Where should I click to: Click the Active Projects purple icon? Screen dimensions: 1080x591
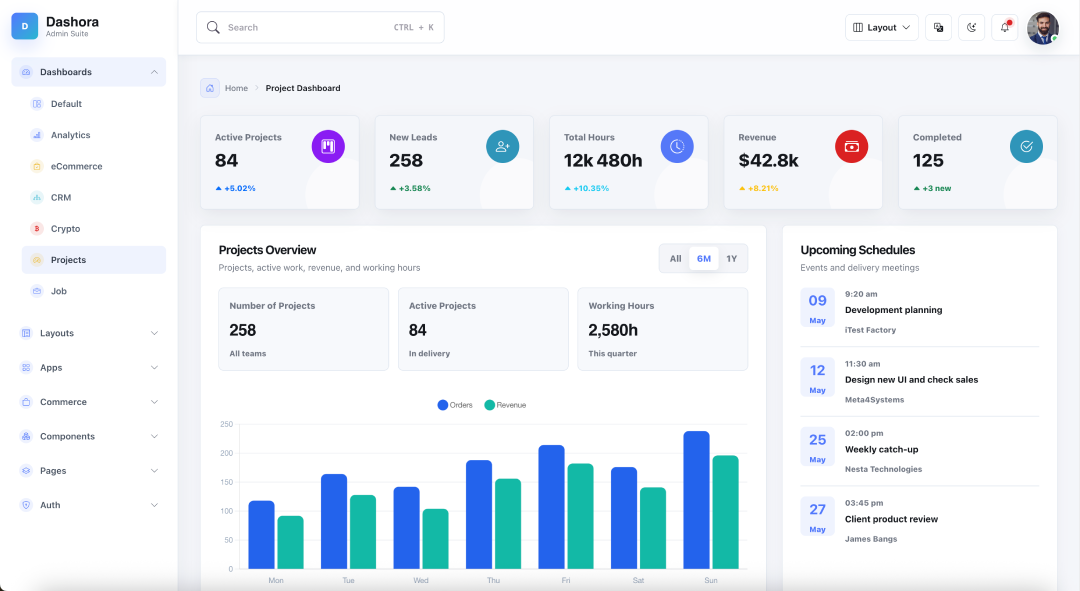tap(328, 146)
